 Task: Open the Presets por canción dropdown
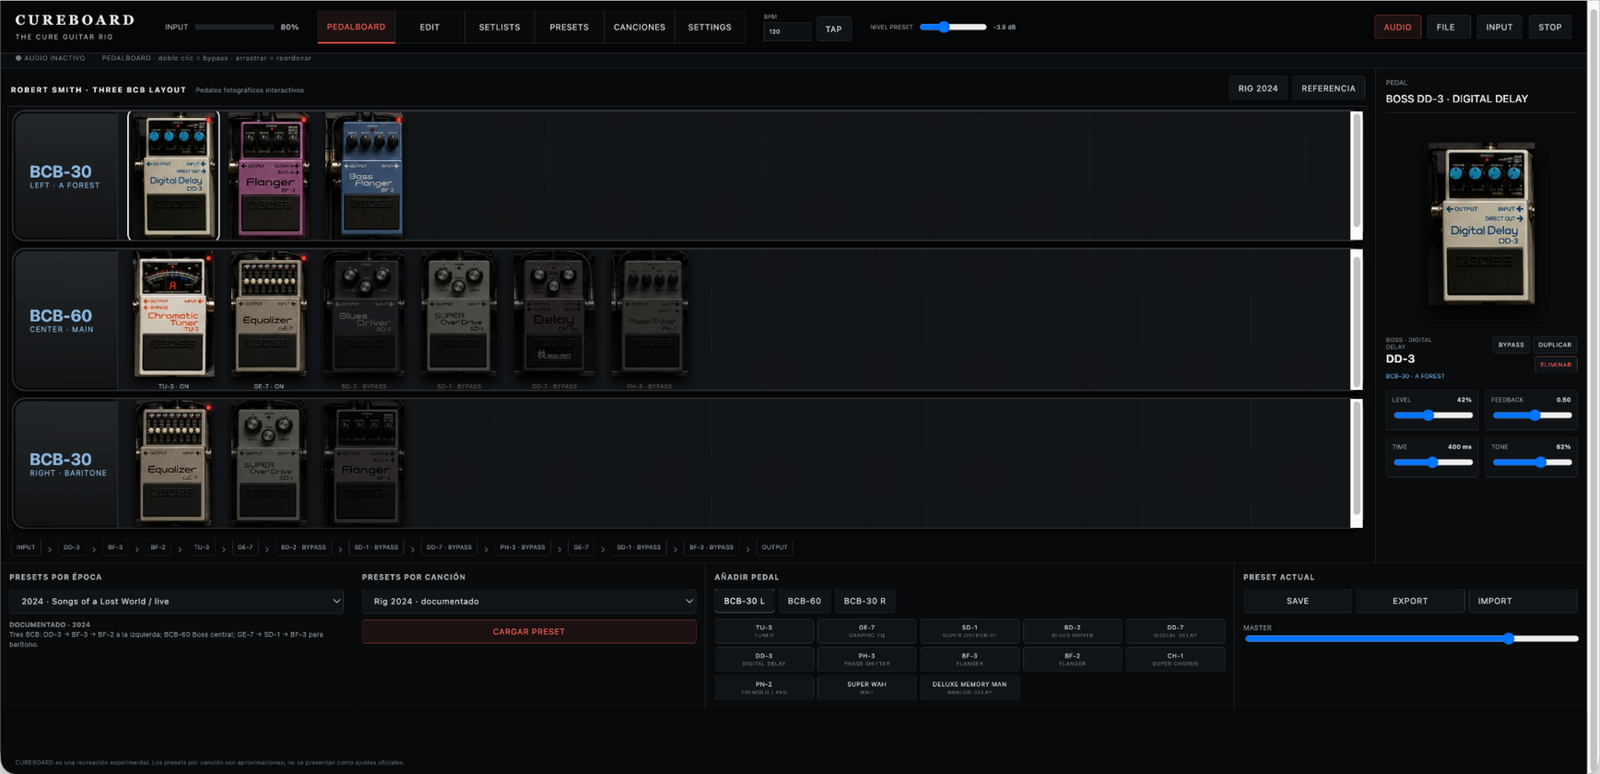pyautogui.click(x=529, y=601)
